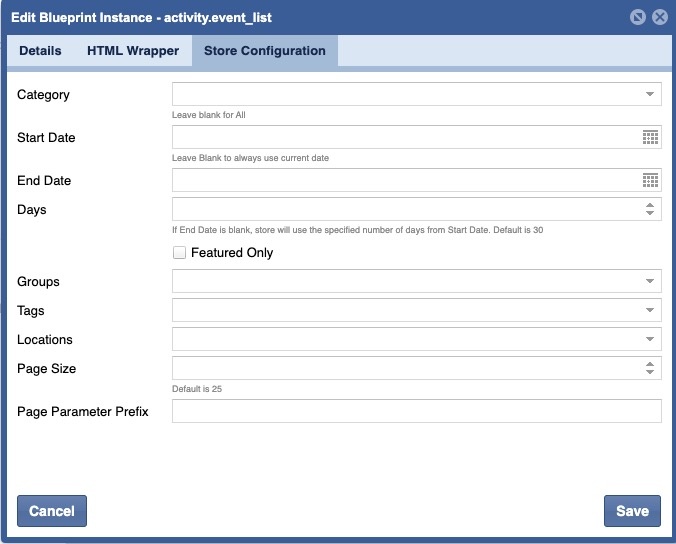Viewport: 676px width, 544px height.
Task: Select the Store Configuration tab
Action: pyautogui.click(x=265, y=51)
